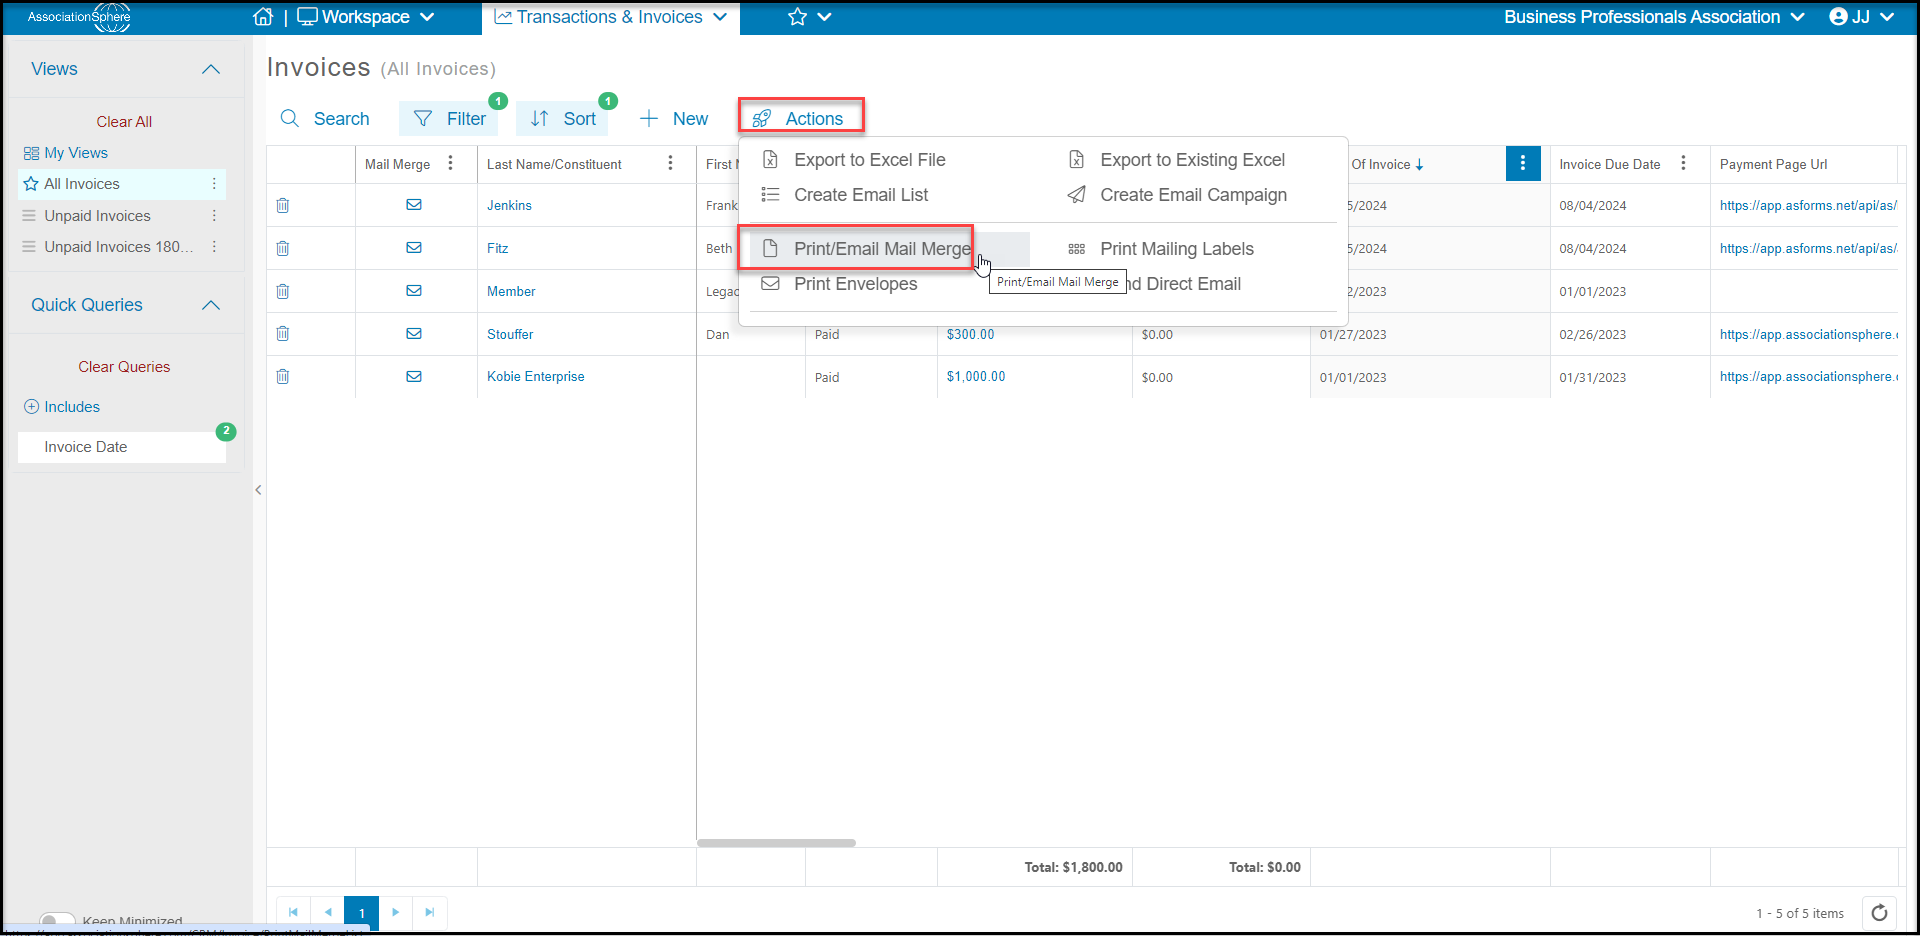Open Date Of Invoice column options menu
The height and width of the screenshot is (936, 1920).
(1523, 163)
